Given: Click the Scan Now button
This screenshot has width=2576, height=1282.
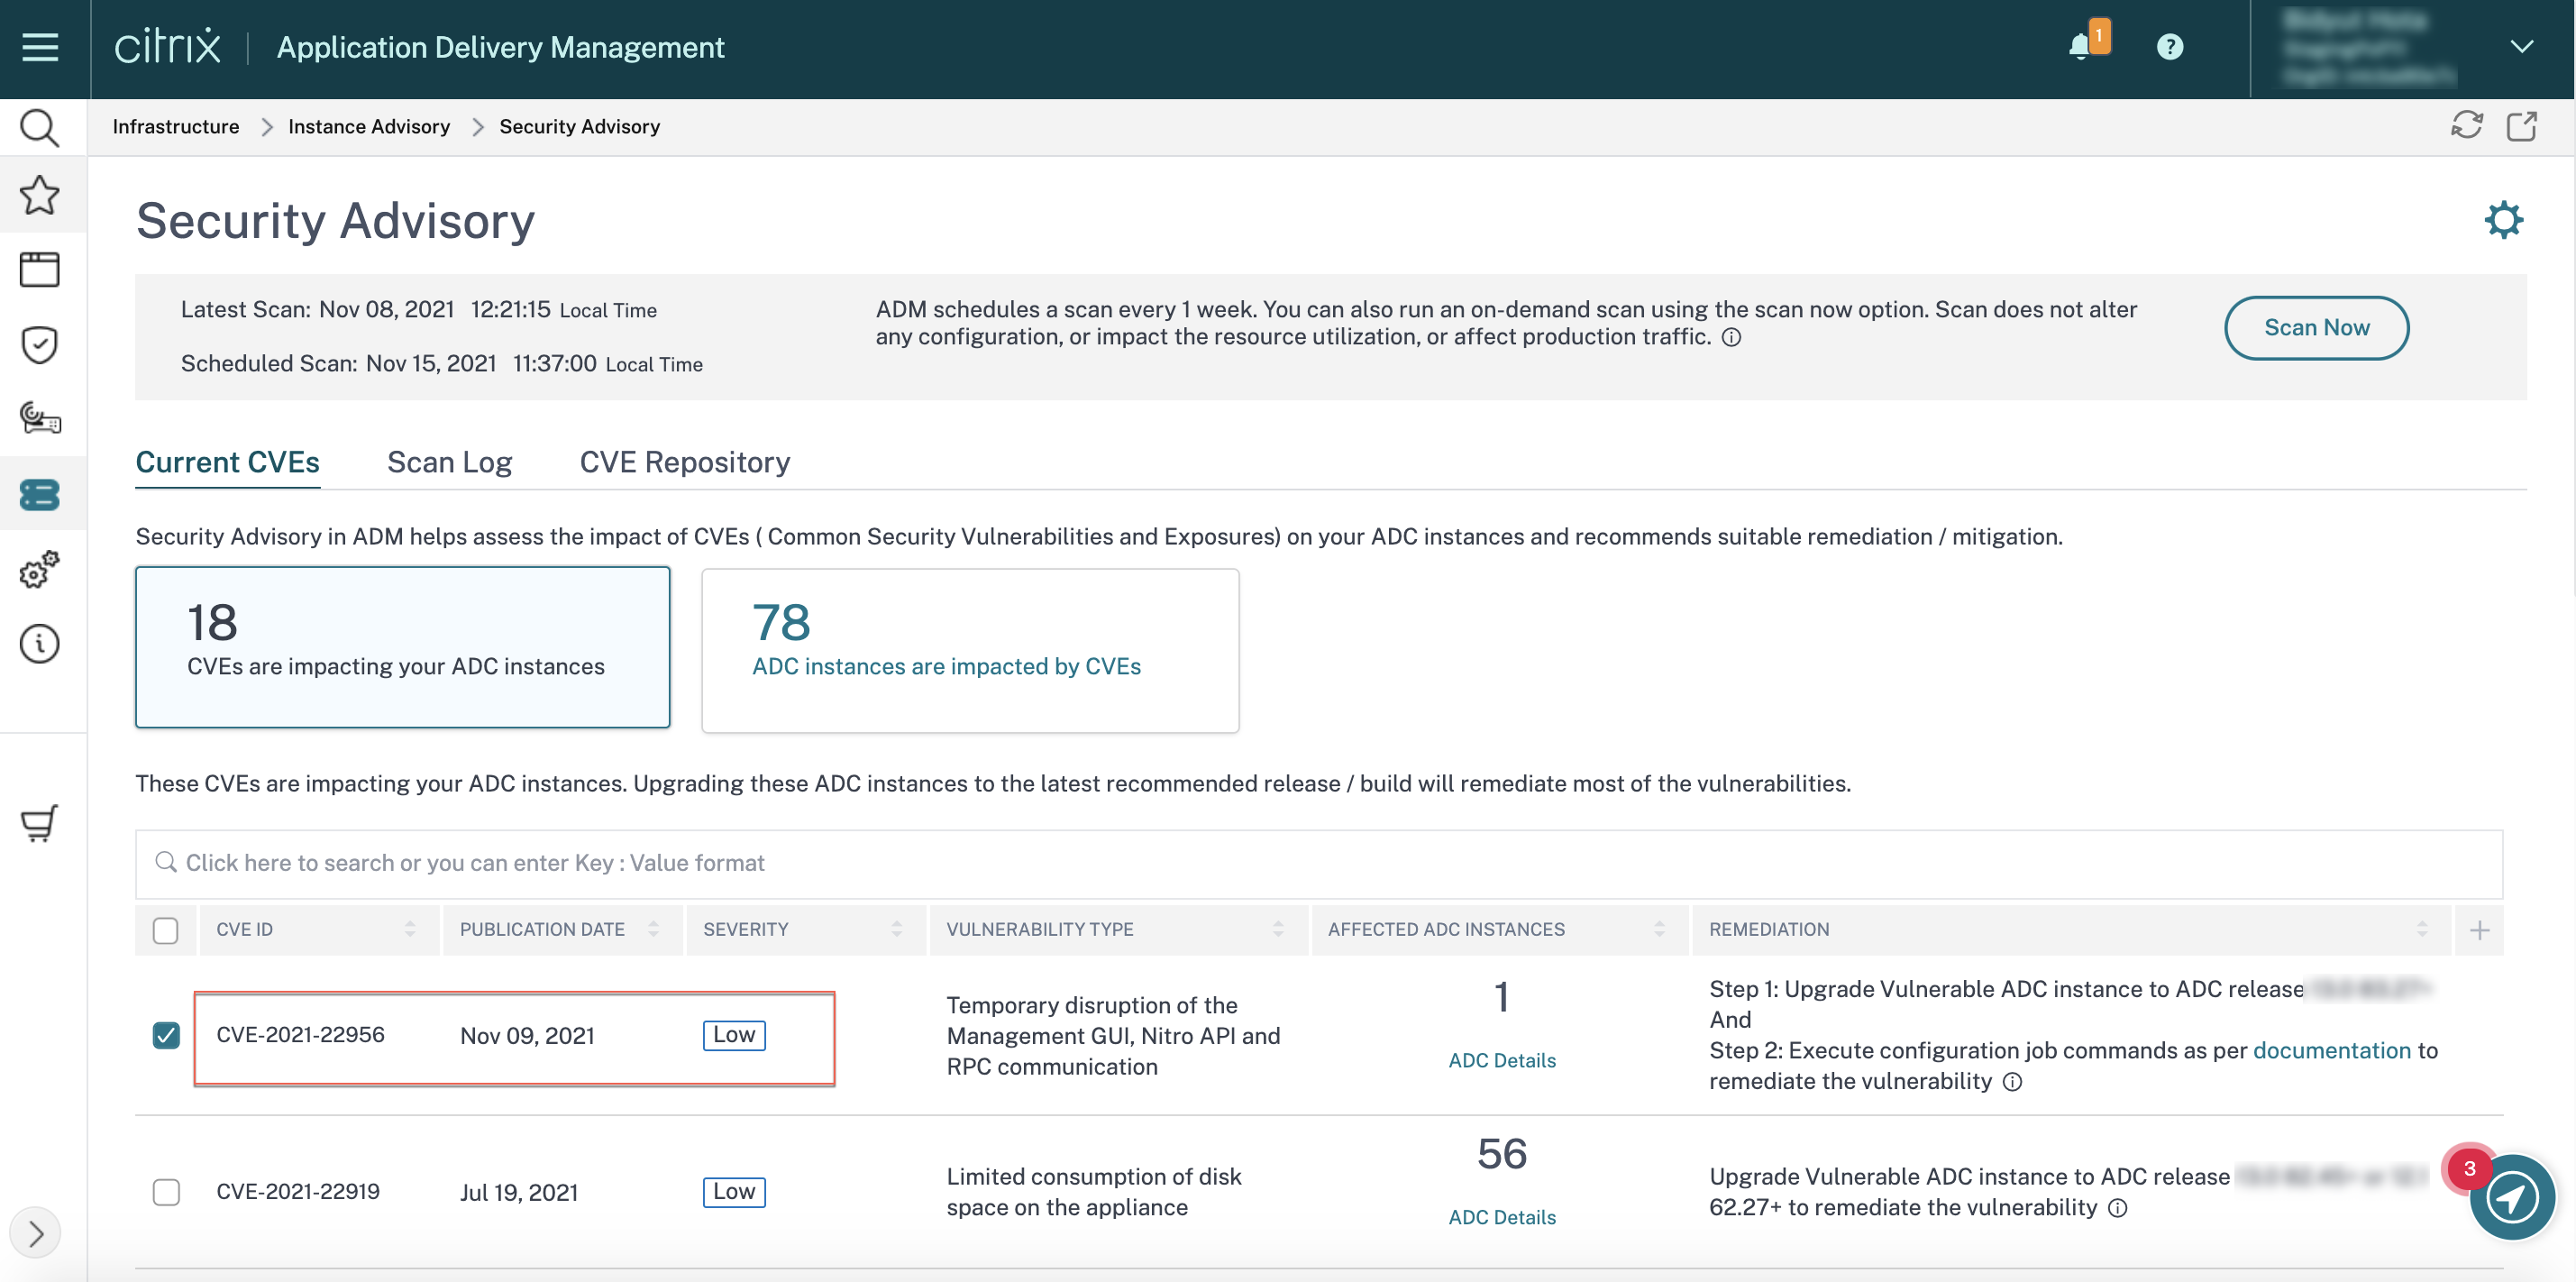Looking at the screenshot, I should click(2316, 328).
